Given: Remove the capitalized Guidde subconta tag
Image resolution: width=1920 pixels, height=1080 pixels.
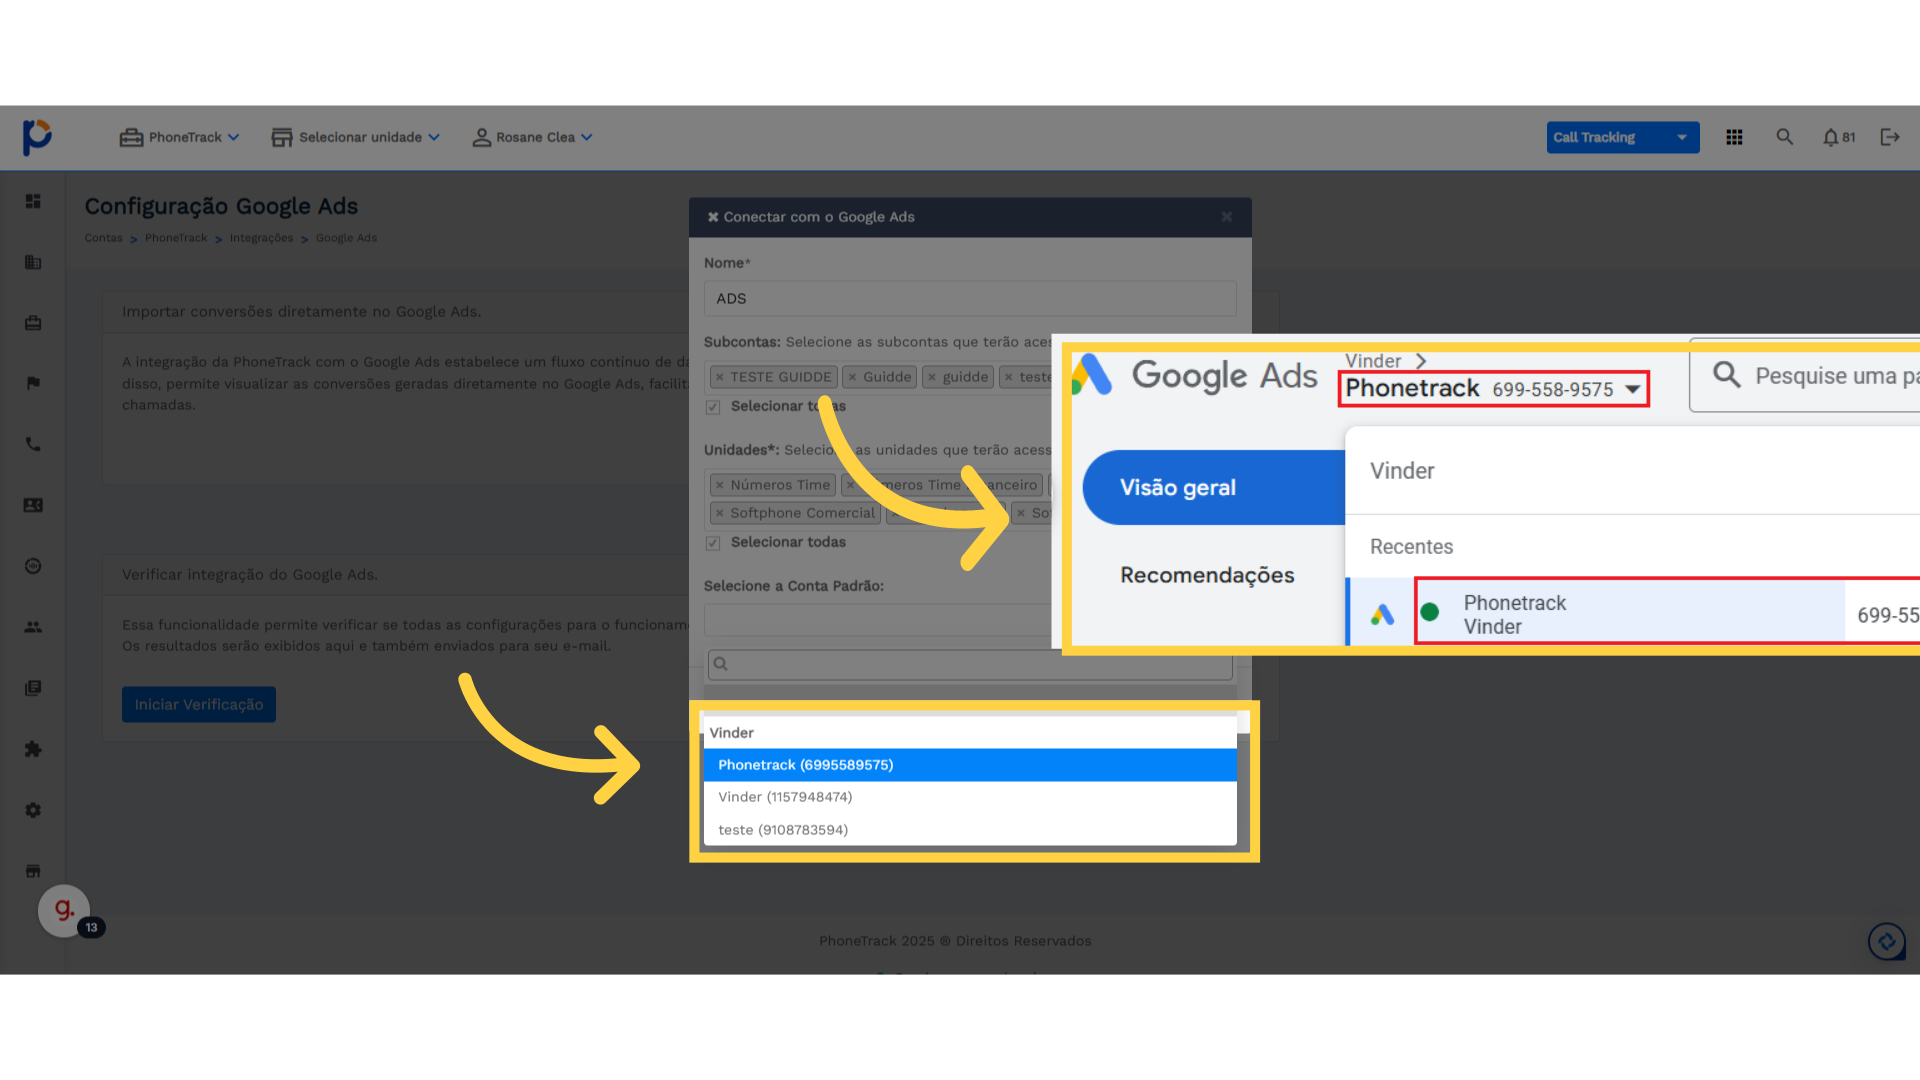Looking at the screenshot, I should 852,377.
